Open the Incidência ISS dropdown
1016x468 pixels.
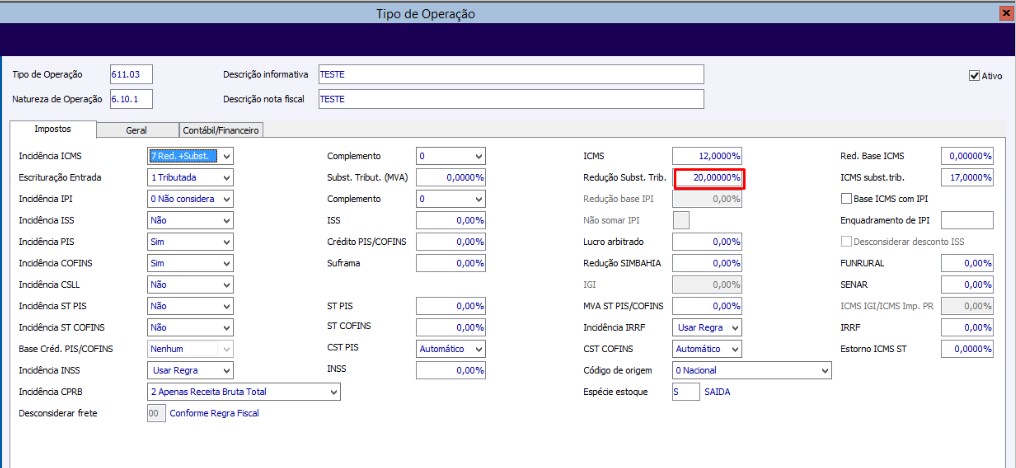190,220
